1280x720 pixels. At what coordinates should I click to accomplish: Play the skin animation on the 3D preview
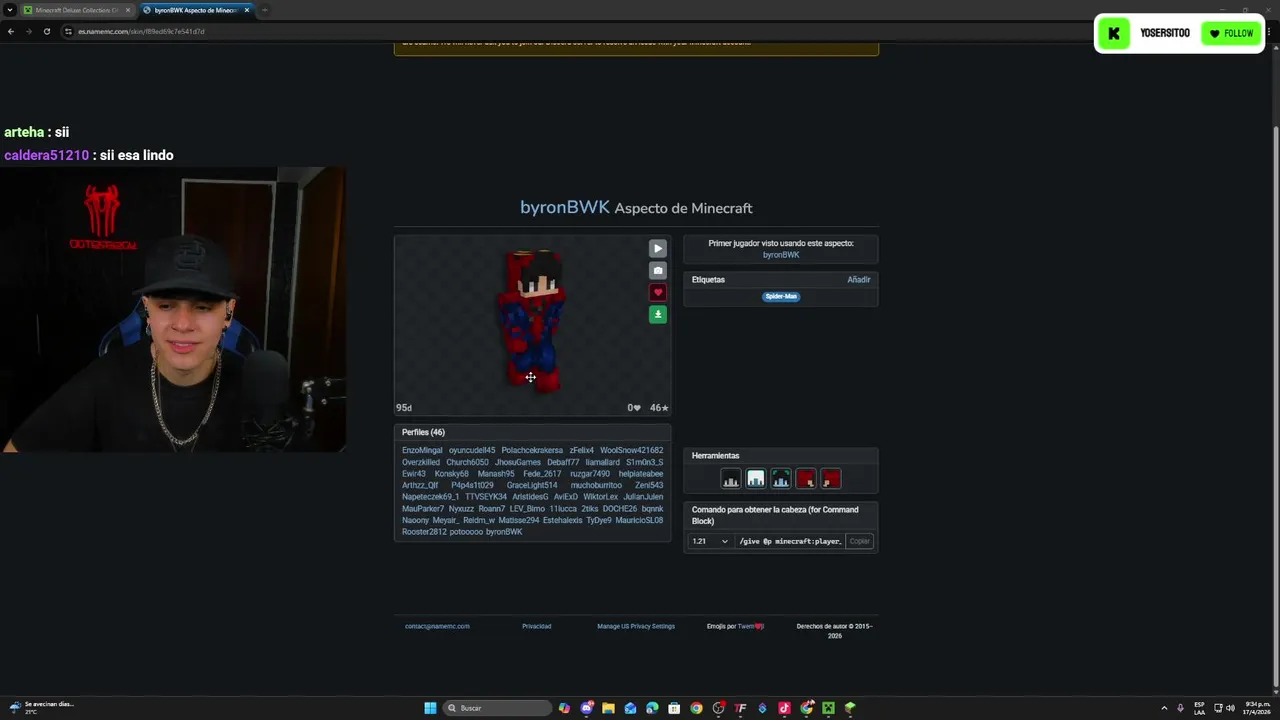(x=657, y=248)
